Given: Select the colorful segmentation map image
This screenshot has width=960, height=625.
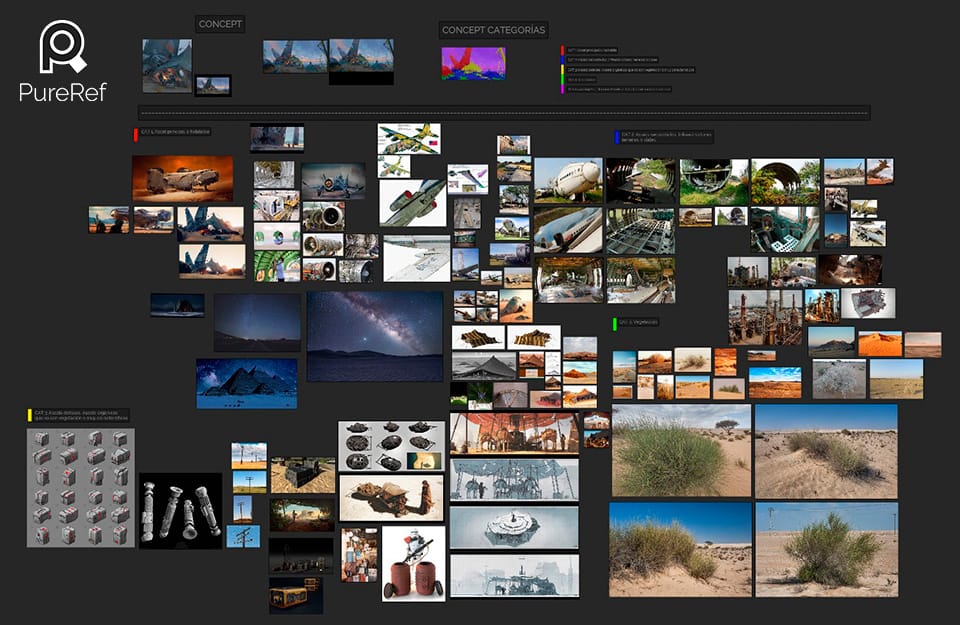Looking at the screenshot, I should click(x=474, y=64).
